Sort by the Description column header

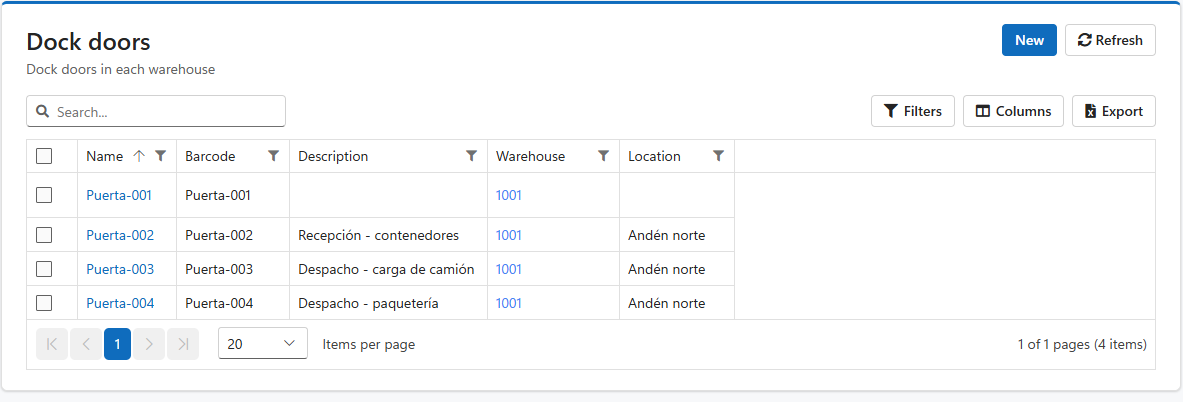click(333, 156)
